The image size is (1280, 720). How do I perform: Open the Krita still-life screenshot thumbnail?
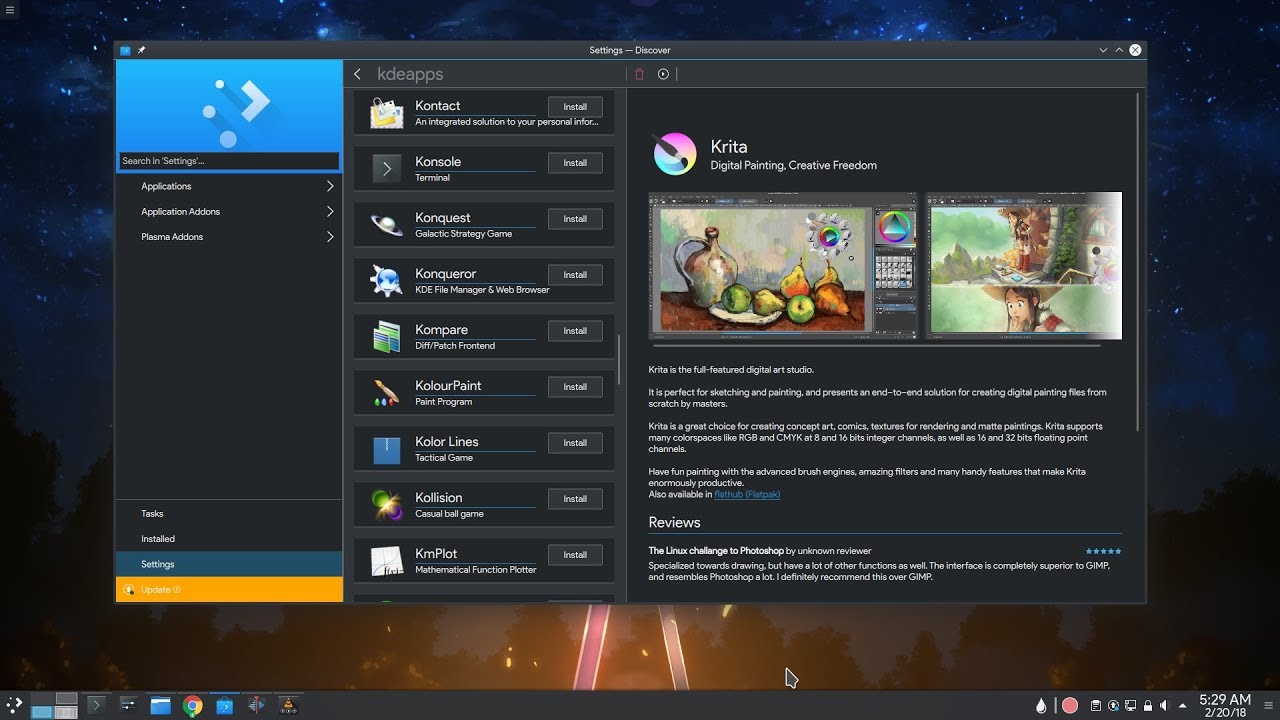tap(783, 265)
